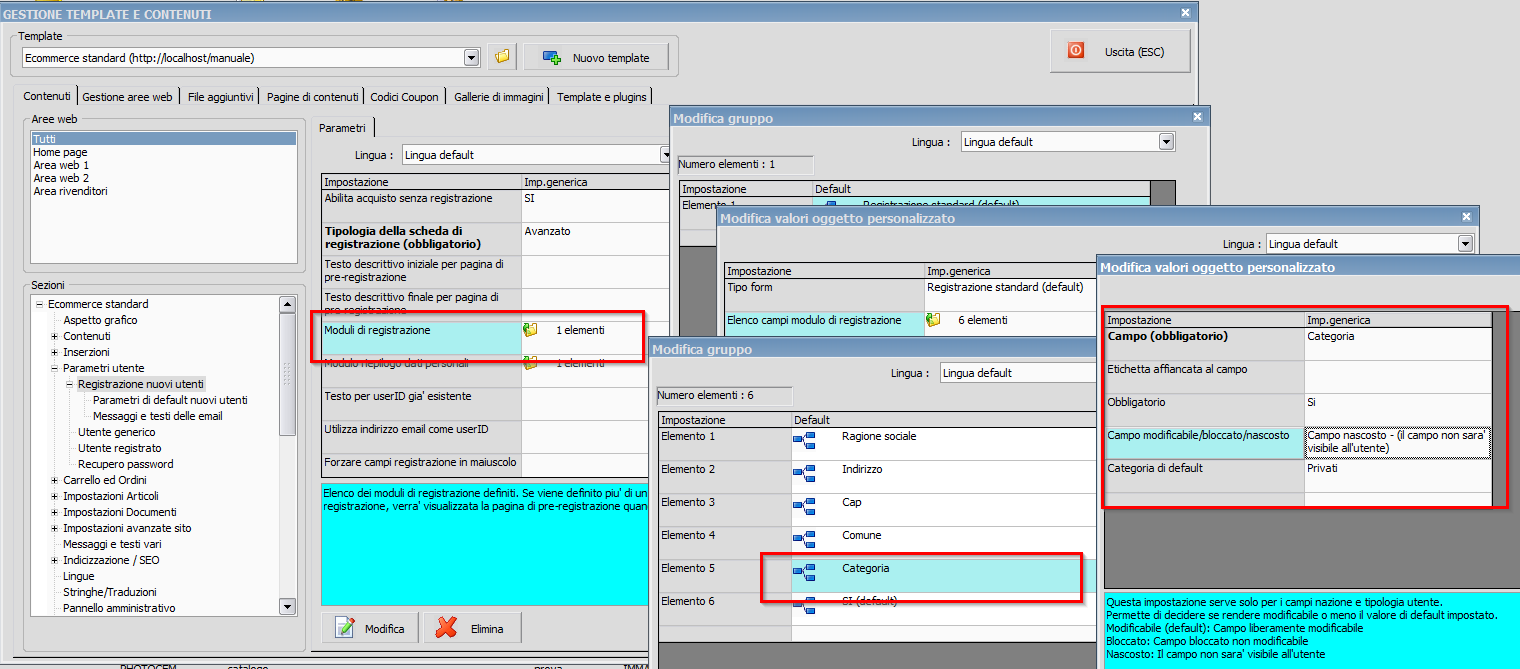
Task: Switch to the Contenuti tab
Action: tap(47, 96)
